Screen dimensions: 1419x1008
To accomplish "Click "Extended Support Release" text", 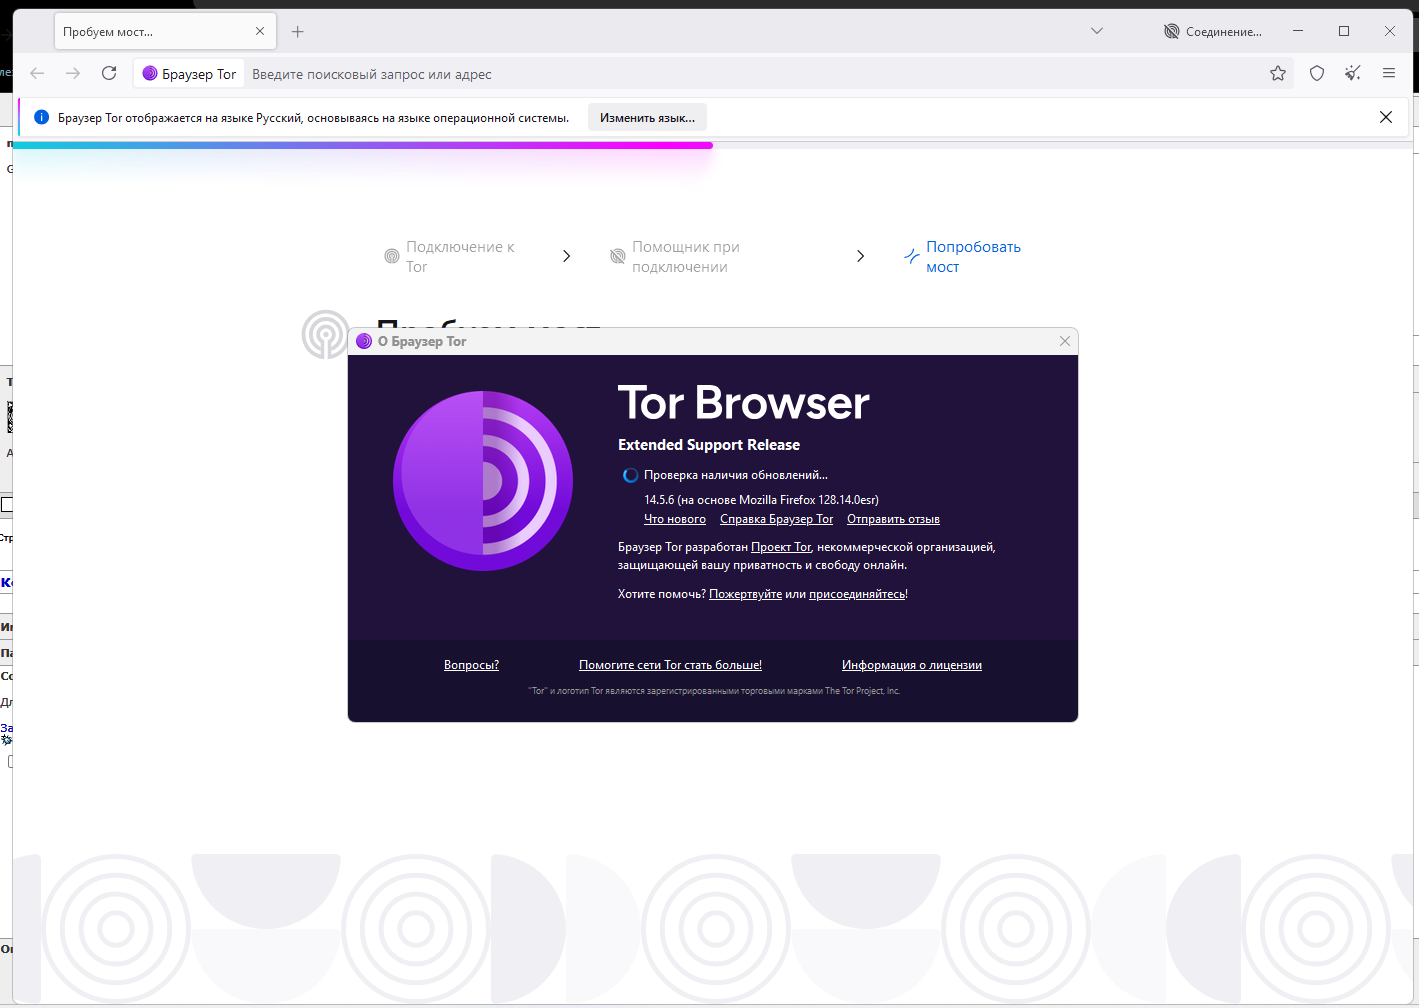I will pos(709,445).
